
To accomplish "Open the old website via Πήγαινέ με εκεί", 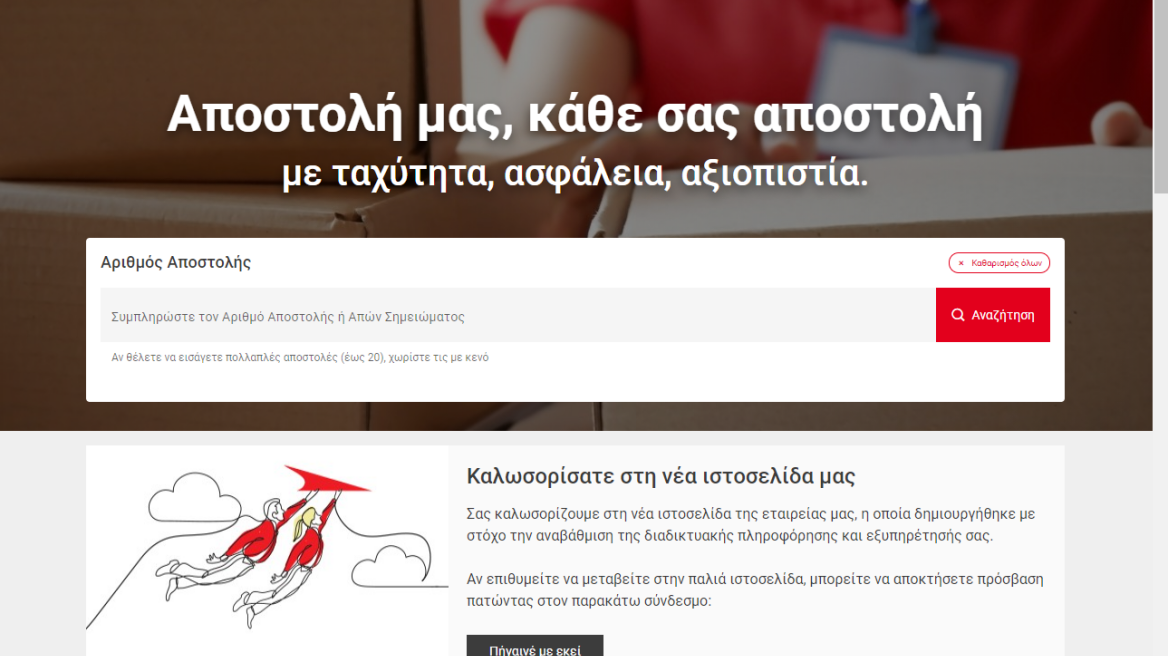I will 533,648.
